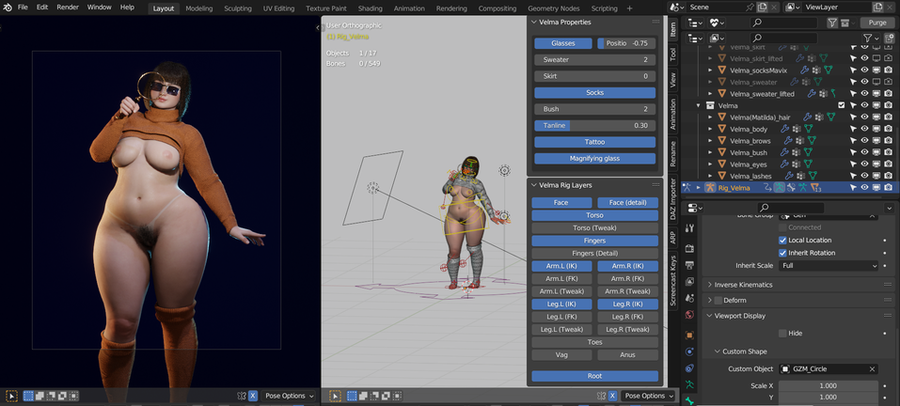Open the DAZ Importer sidebar tab
The image size is (900, 406).
click(673, 199)
